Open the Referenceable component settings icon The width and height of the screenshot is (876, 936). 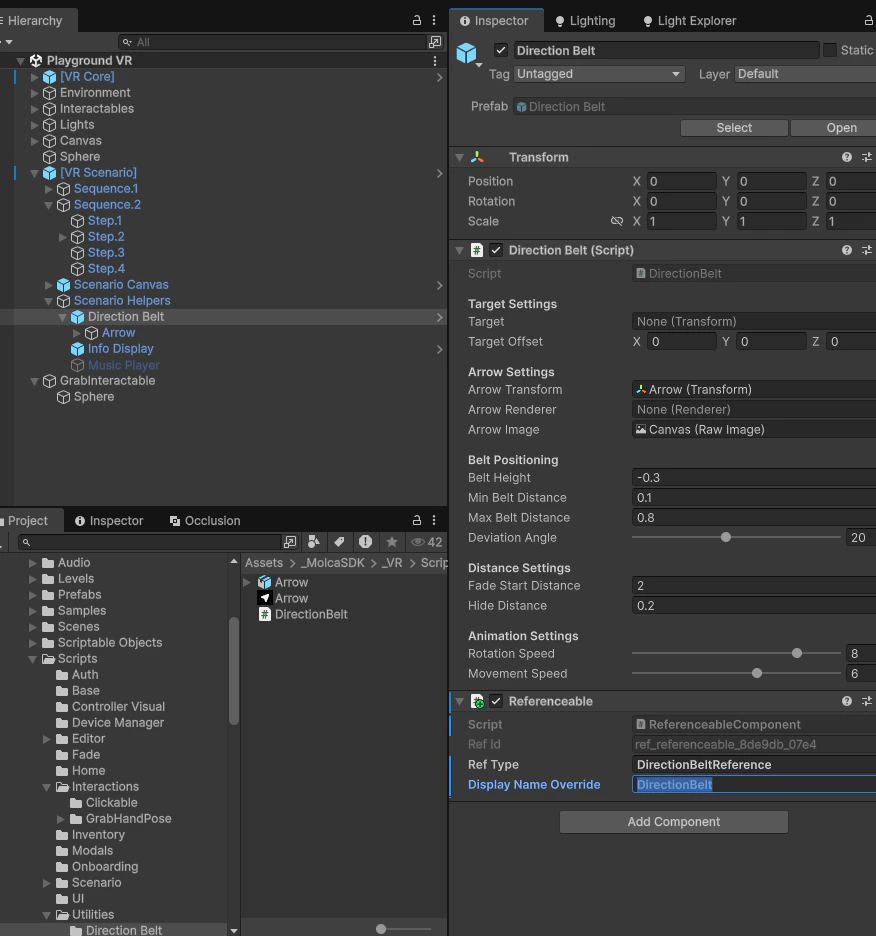(866, 701)
